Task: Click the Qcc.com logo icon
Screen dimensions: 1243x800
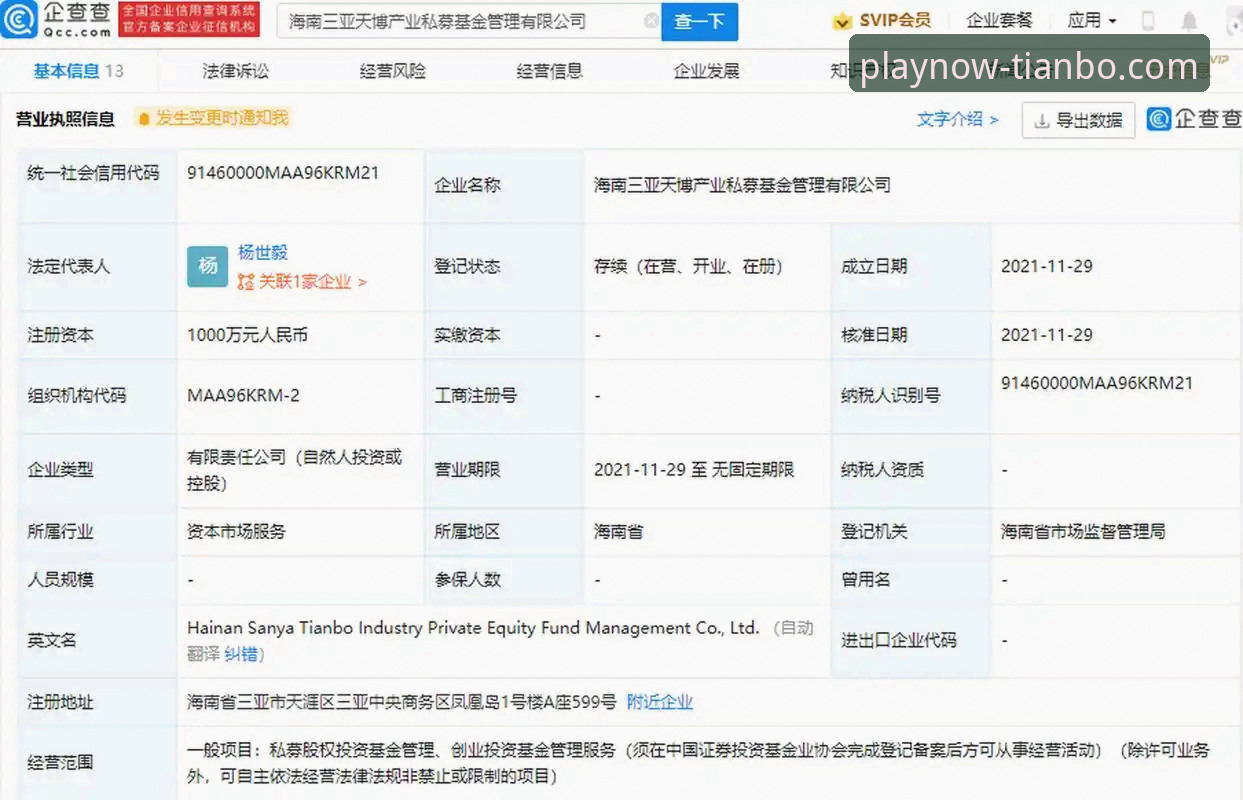Action: 19,19
